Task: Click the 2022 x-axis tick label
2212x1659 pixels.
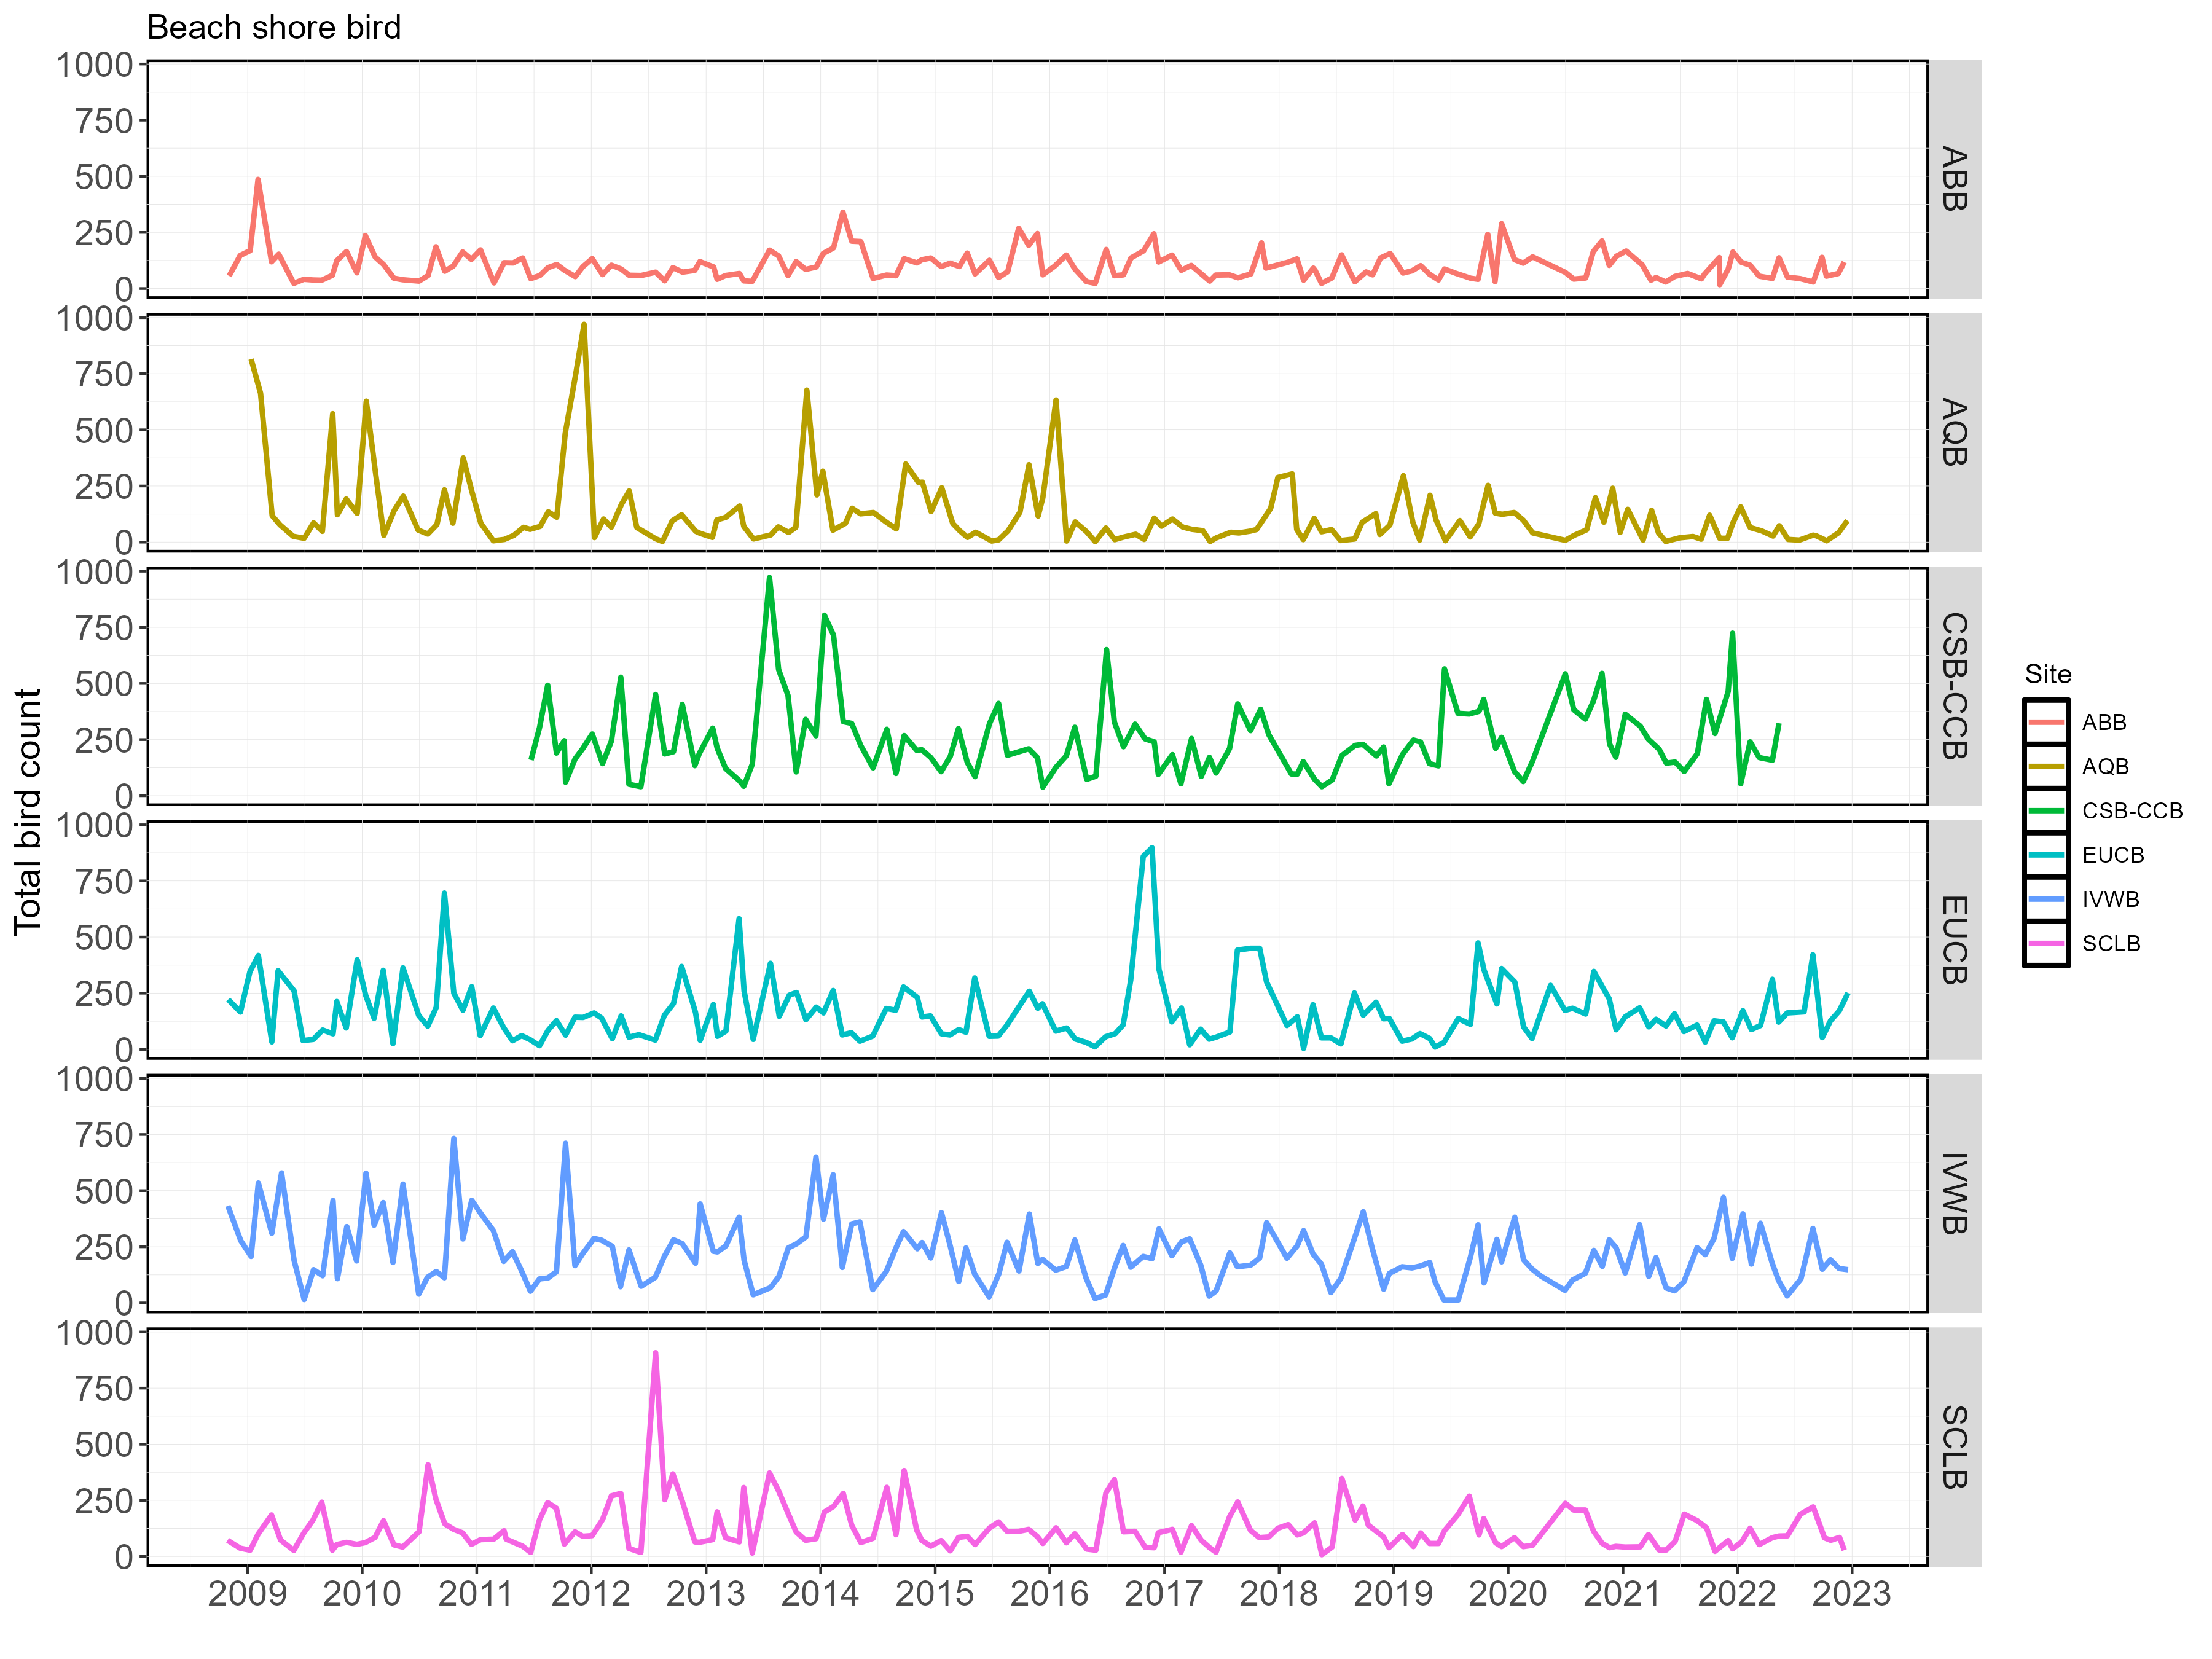Action: click(x=1737, y=1594)
